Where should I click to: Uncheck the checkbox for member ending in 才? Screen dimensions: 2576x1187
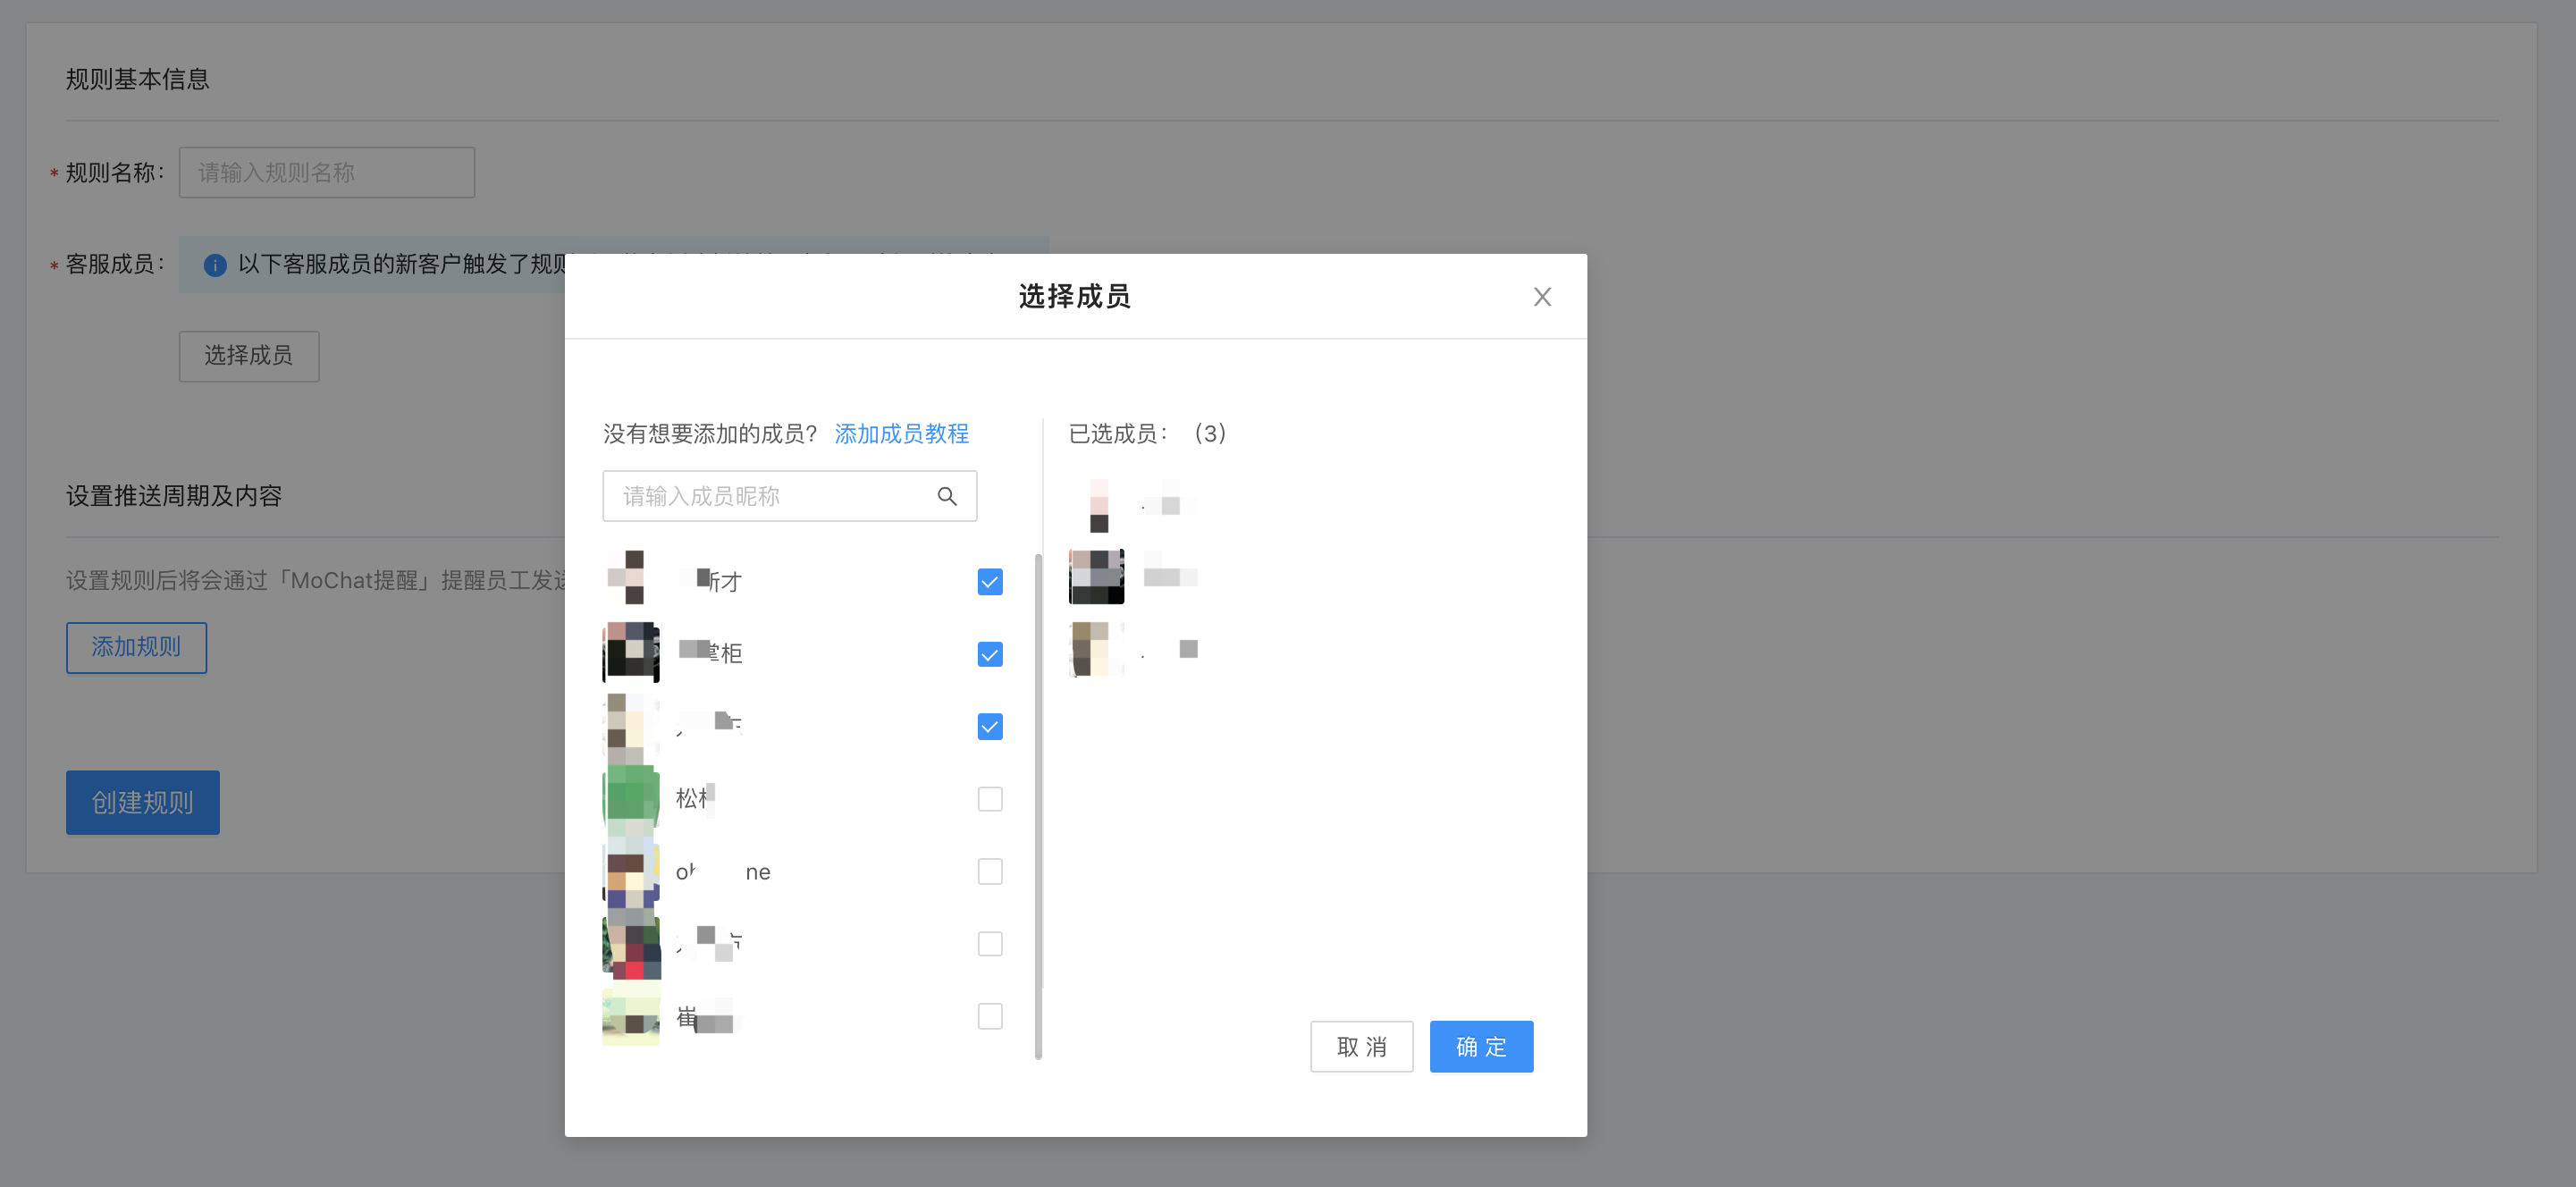tap(989, 582)
